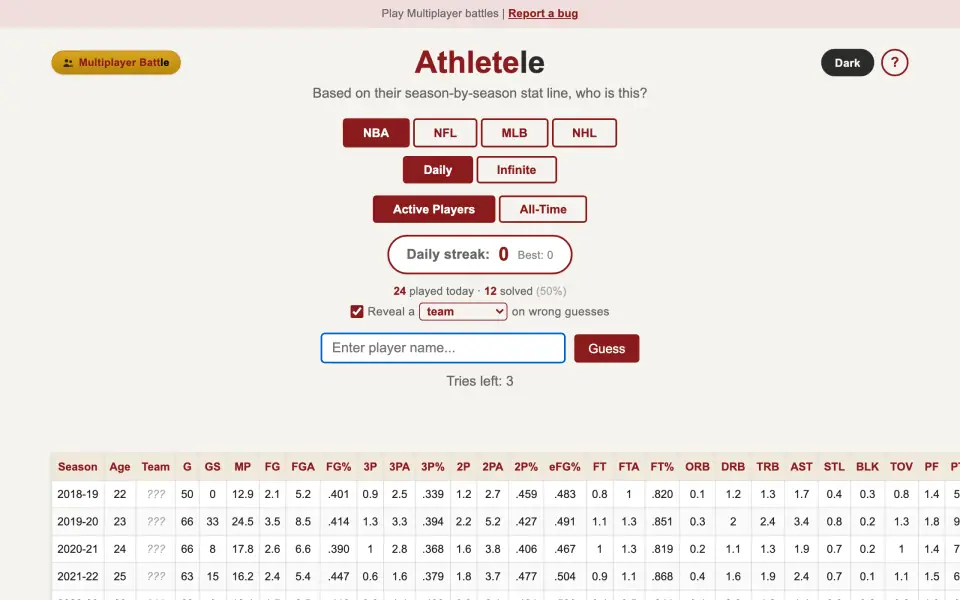Open Multiplayer Battle mode
The image size is (960, 600).
coord(116,62)
